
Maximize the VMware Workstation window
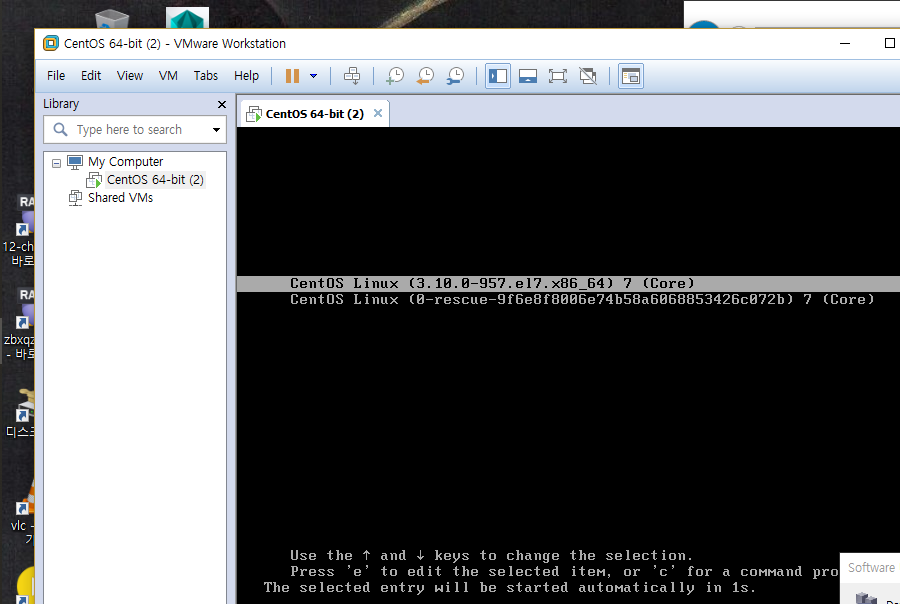pos(889,44)
